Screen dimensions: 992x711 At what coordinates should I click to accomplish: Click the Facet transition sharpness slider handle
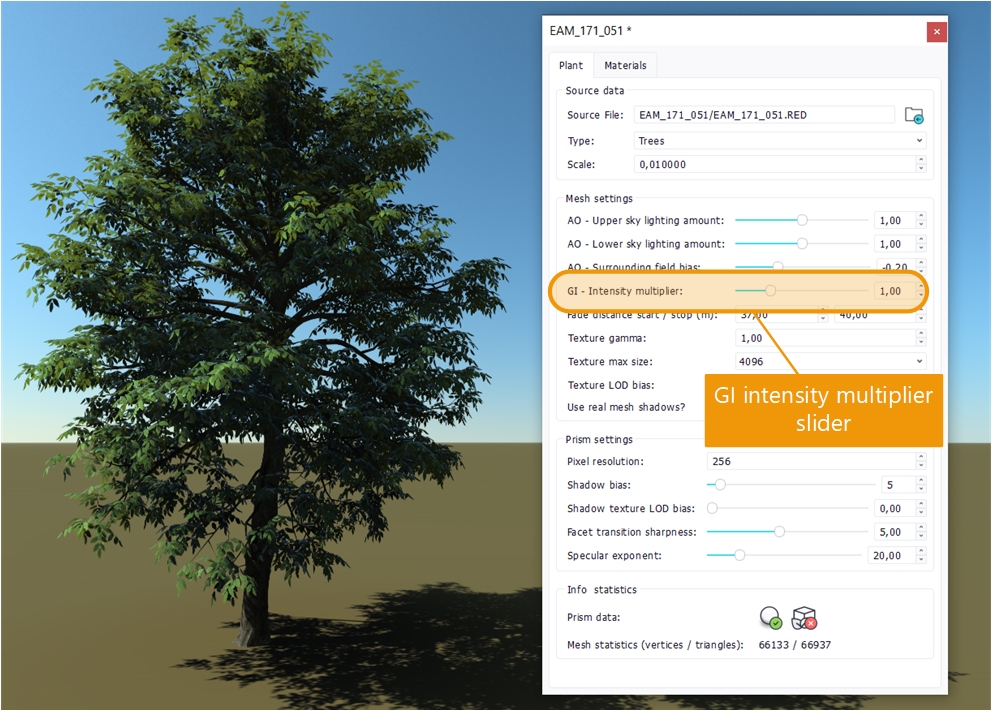pos(779,532)
